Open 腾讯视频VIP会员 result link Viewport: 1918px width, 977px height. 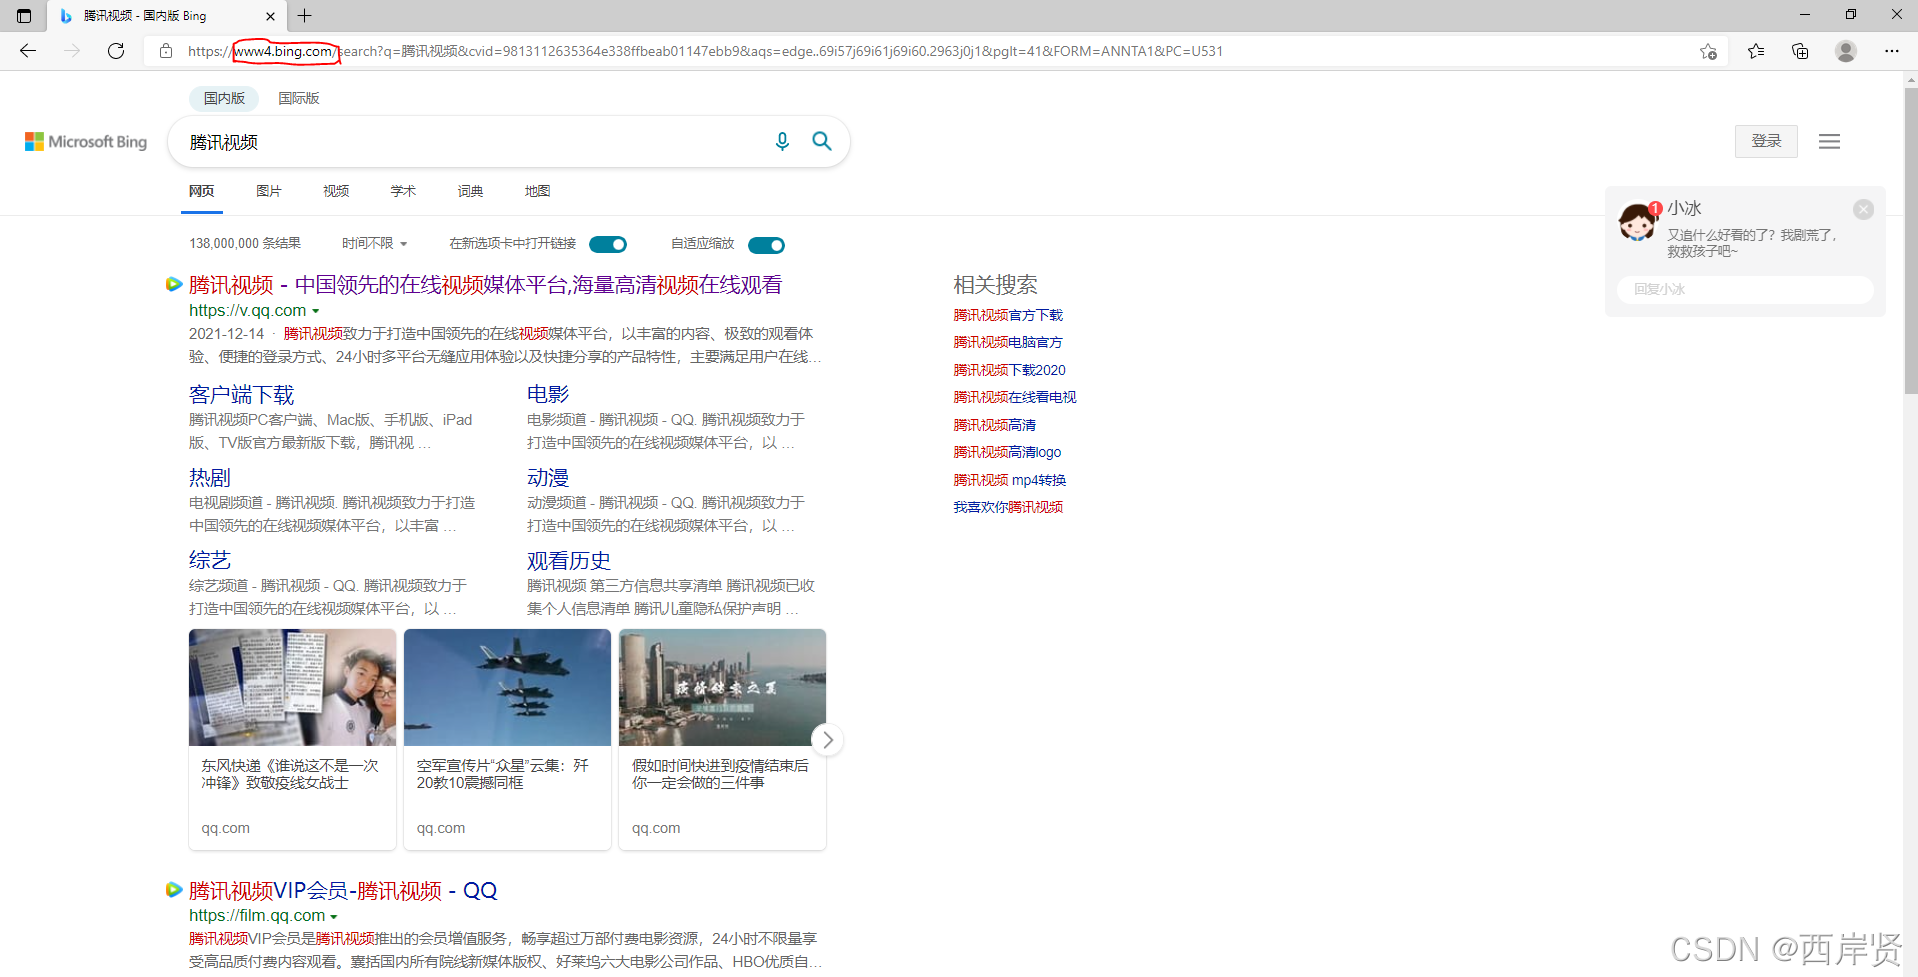(343, 891)
